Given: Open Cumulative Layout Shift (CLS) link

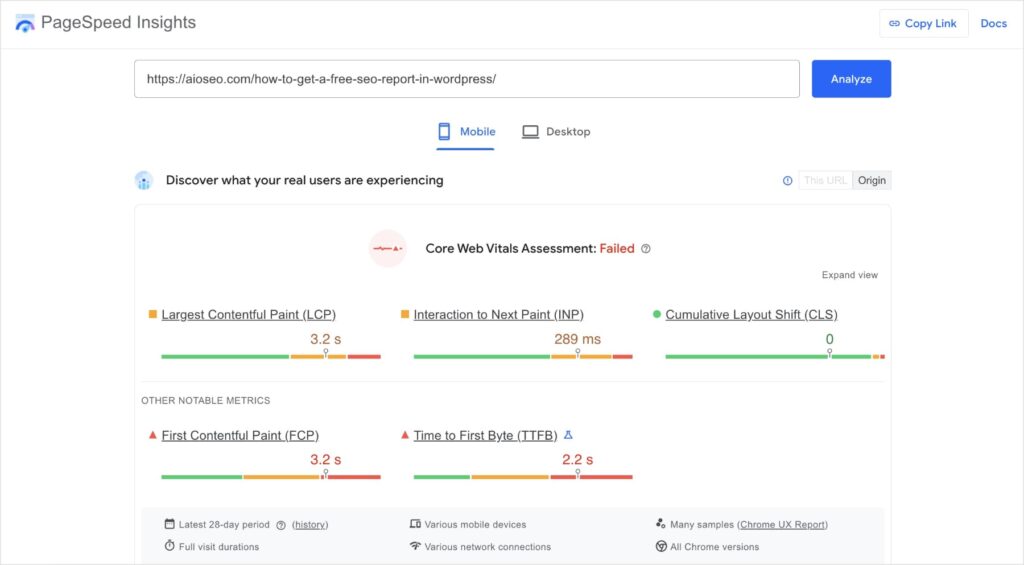Looking at the screenshot, I should tap(751, 315).
